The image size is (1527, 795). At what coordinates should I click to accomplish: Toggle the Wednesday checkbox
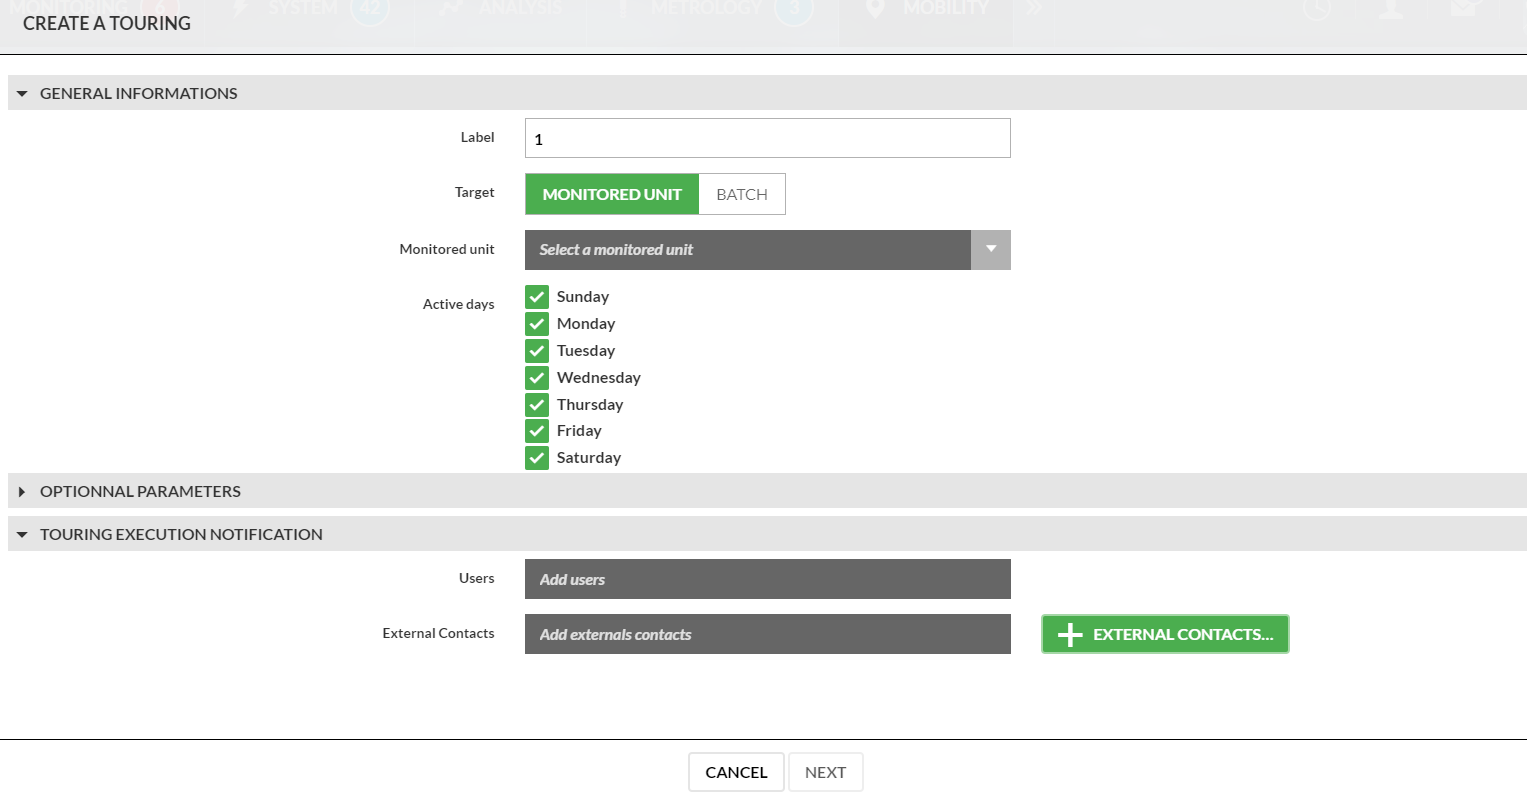tap(537, 378)
